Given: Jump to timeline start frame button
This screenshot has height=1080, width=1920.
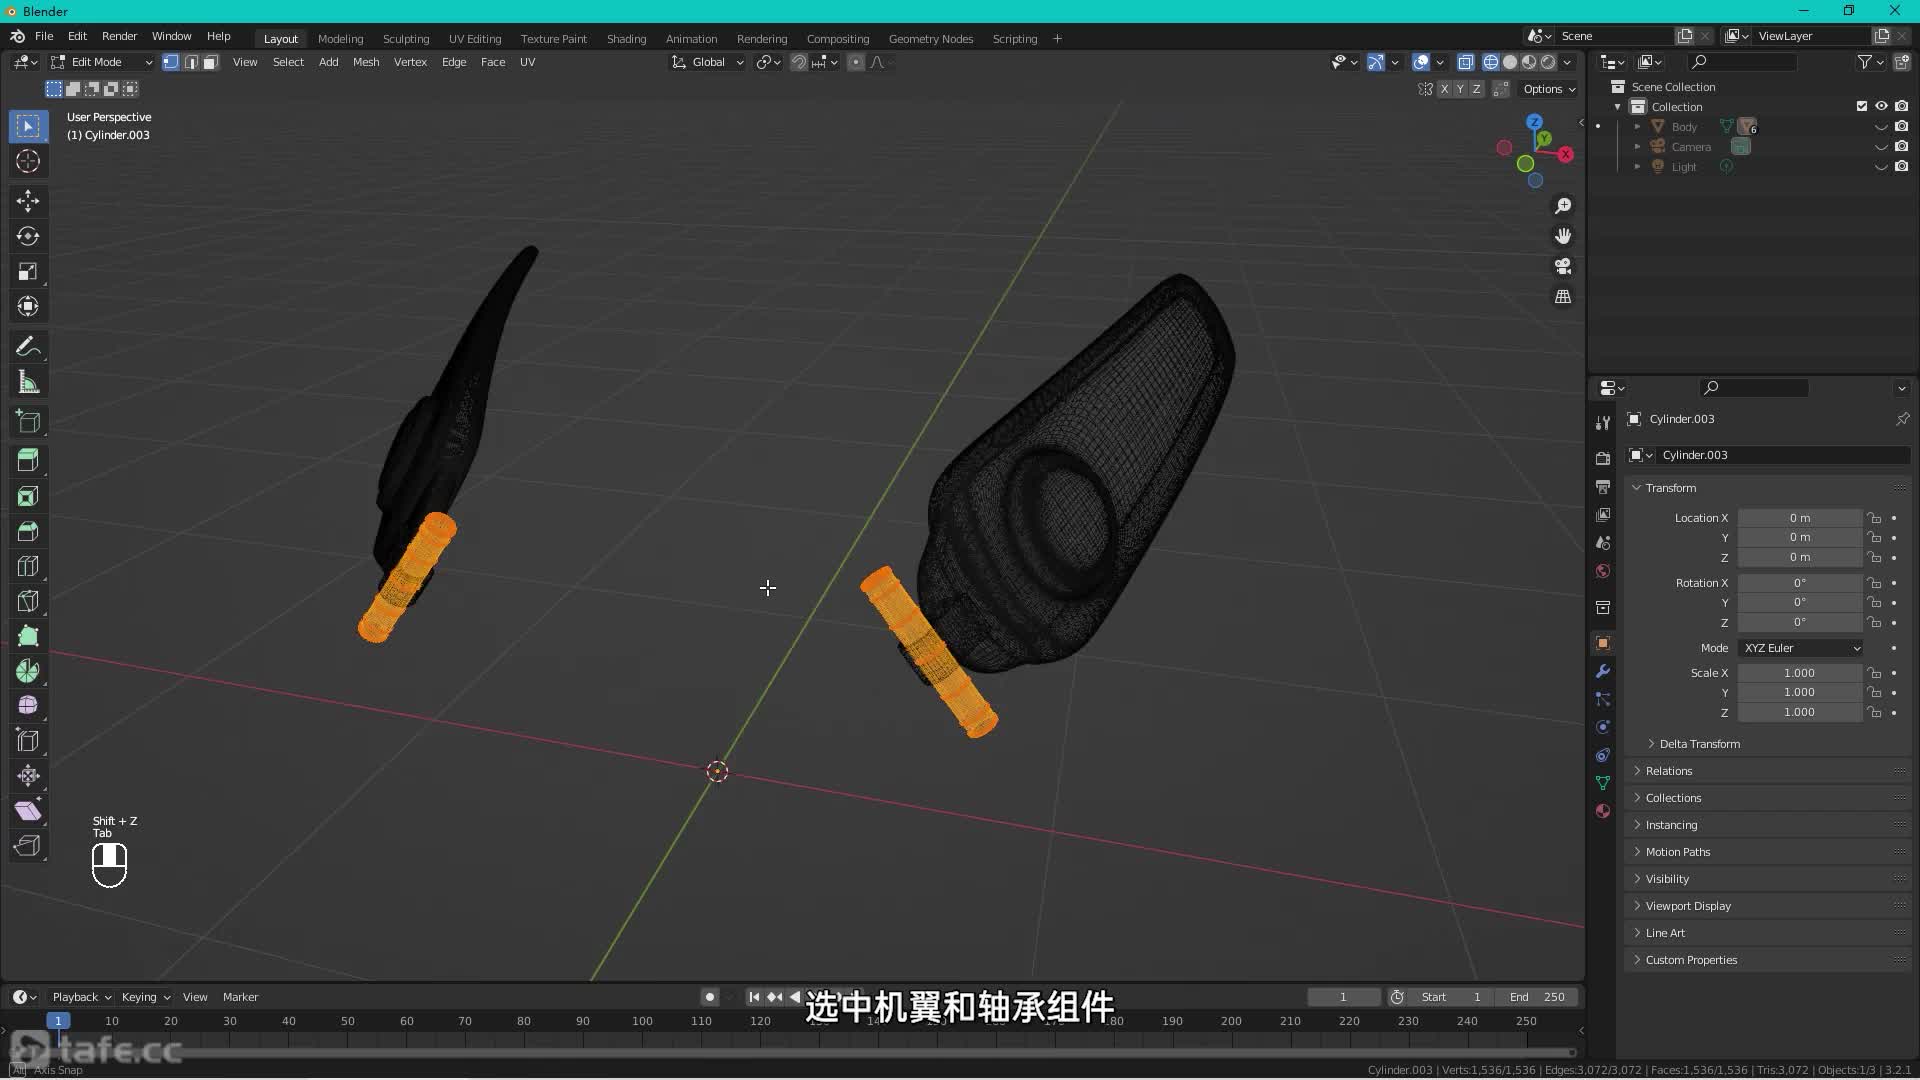Looking at the screenshot, I should coord(754,997).
